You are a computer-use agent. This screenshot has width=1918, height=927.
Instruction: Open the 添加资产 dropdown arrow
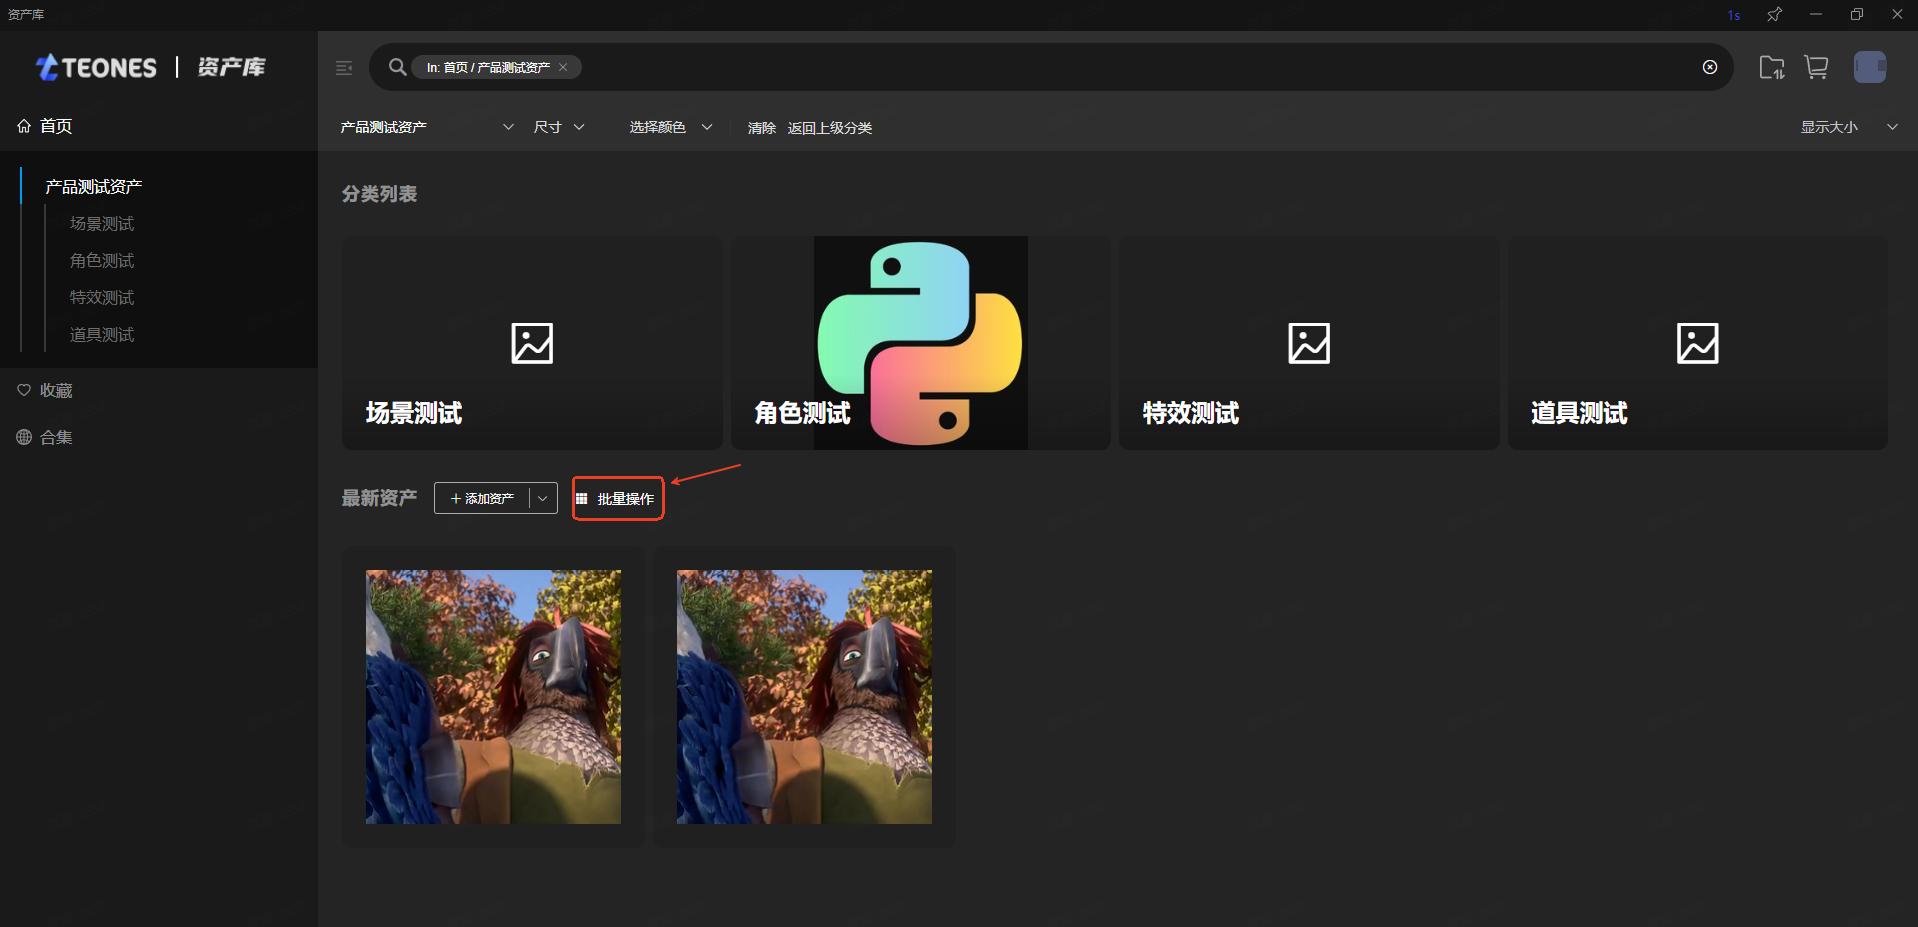(543, 498)
